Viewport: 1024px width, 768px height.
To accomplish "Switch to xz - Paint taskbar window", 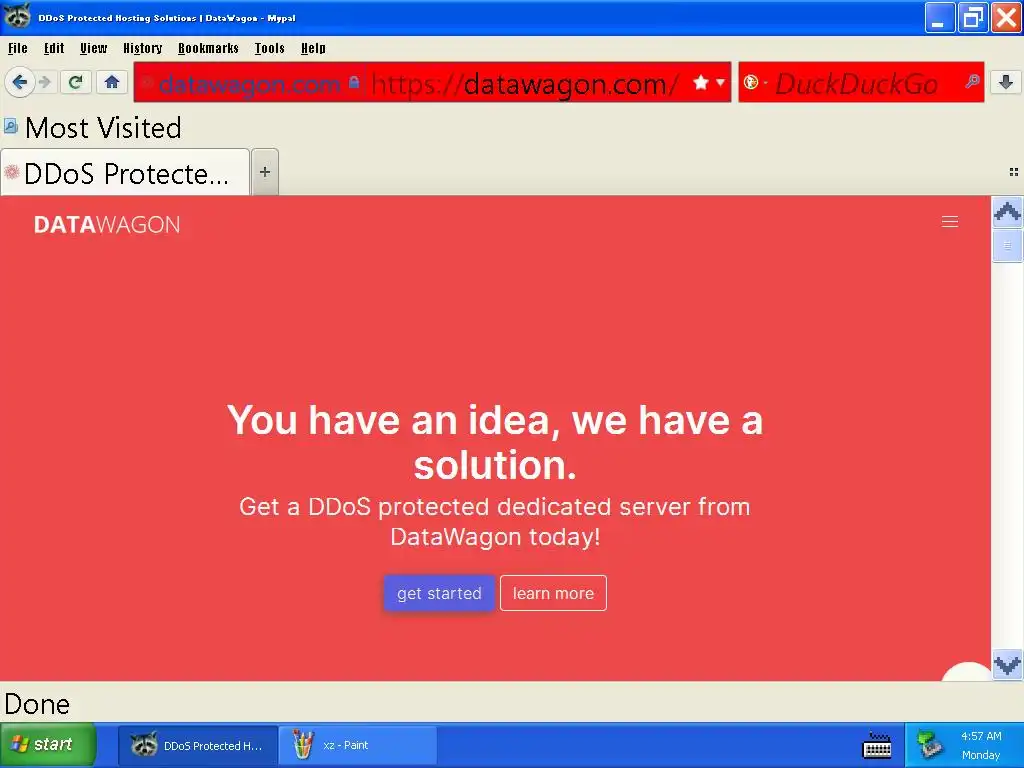I will [357, 745].
